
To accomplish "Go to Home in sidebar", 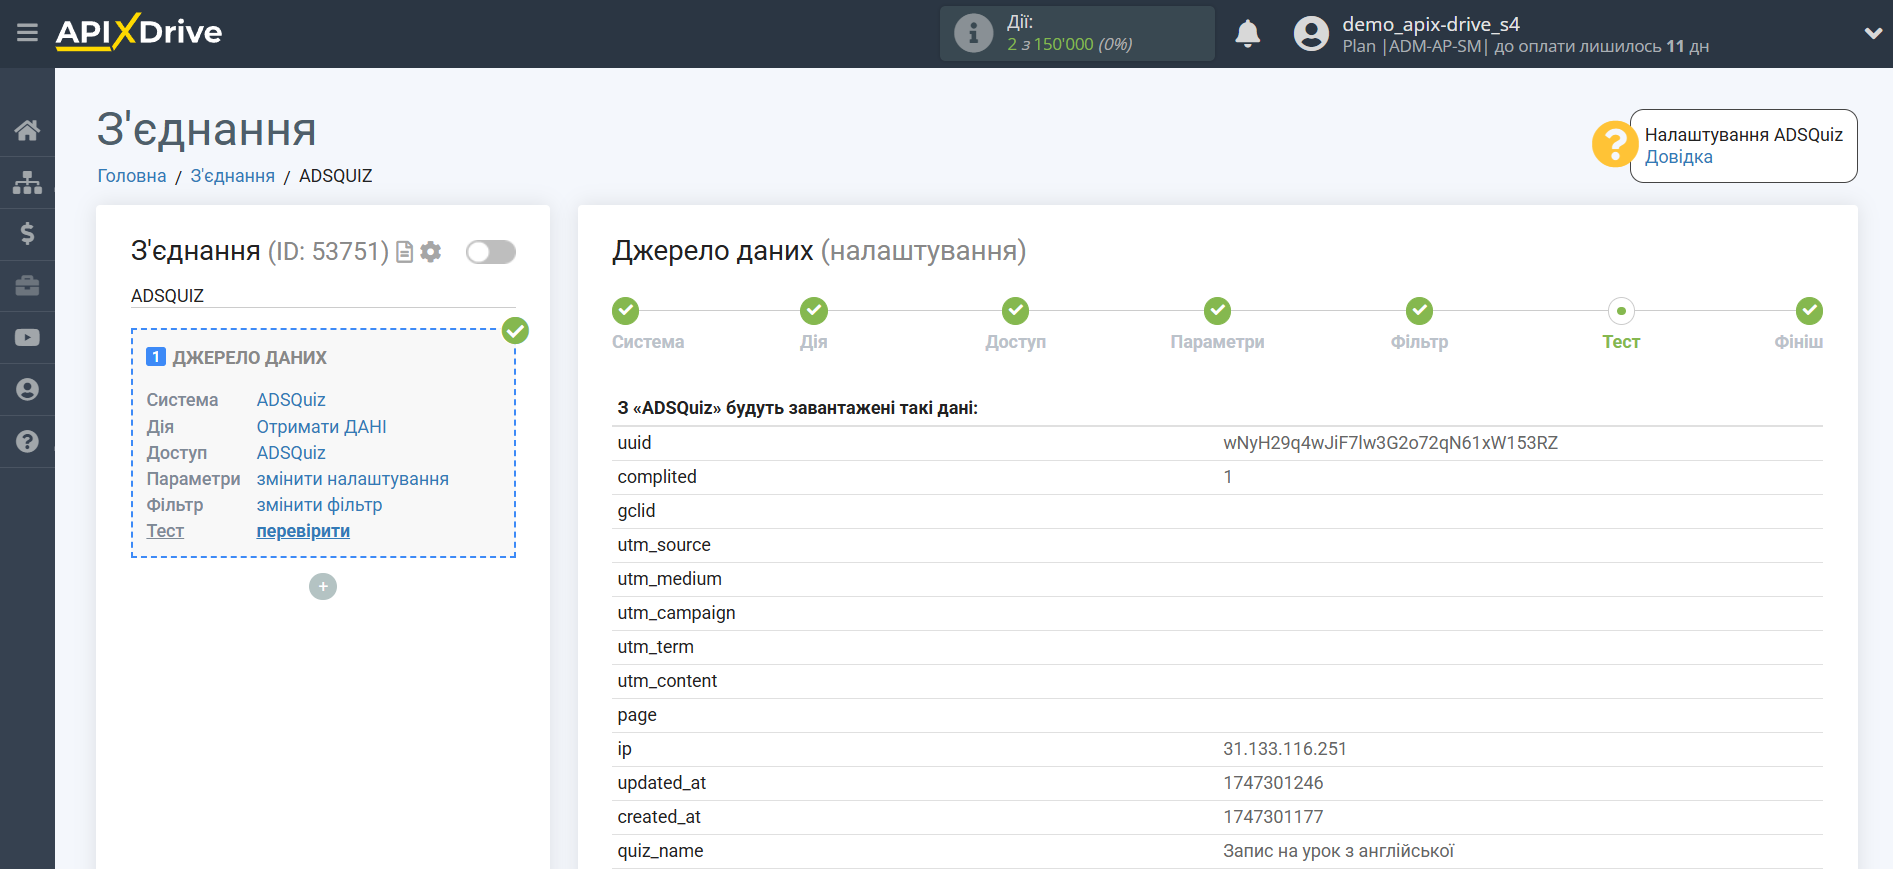I will click(27, 130).
